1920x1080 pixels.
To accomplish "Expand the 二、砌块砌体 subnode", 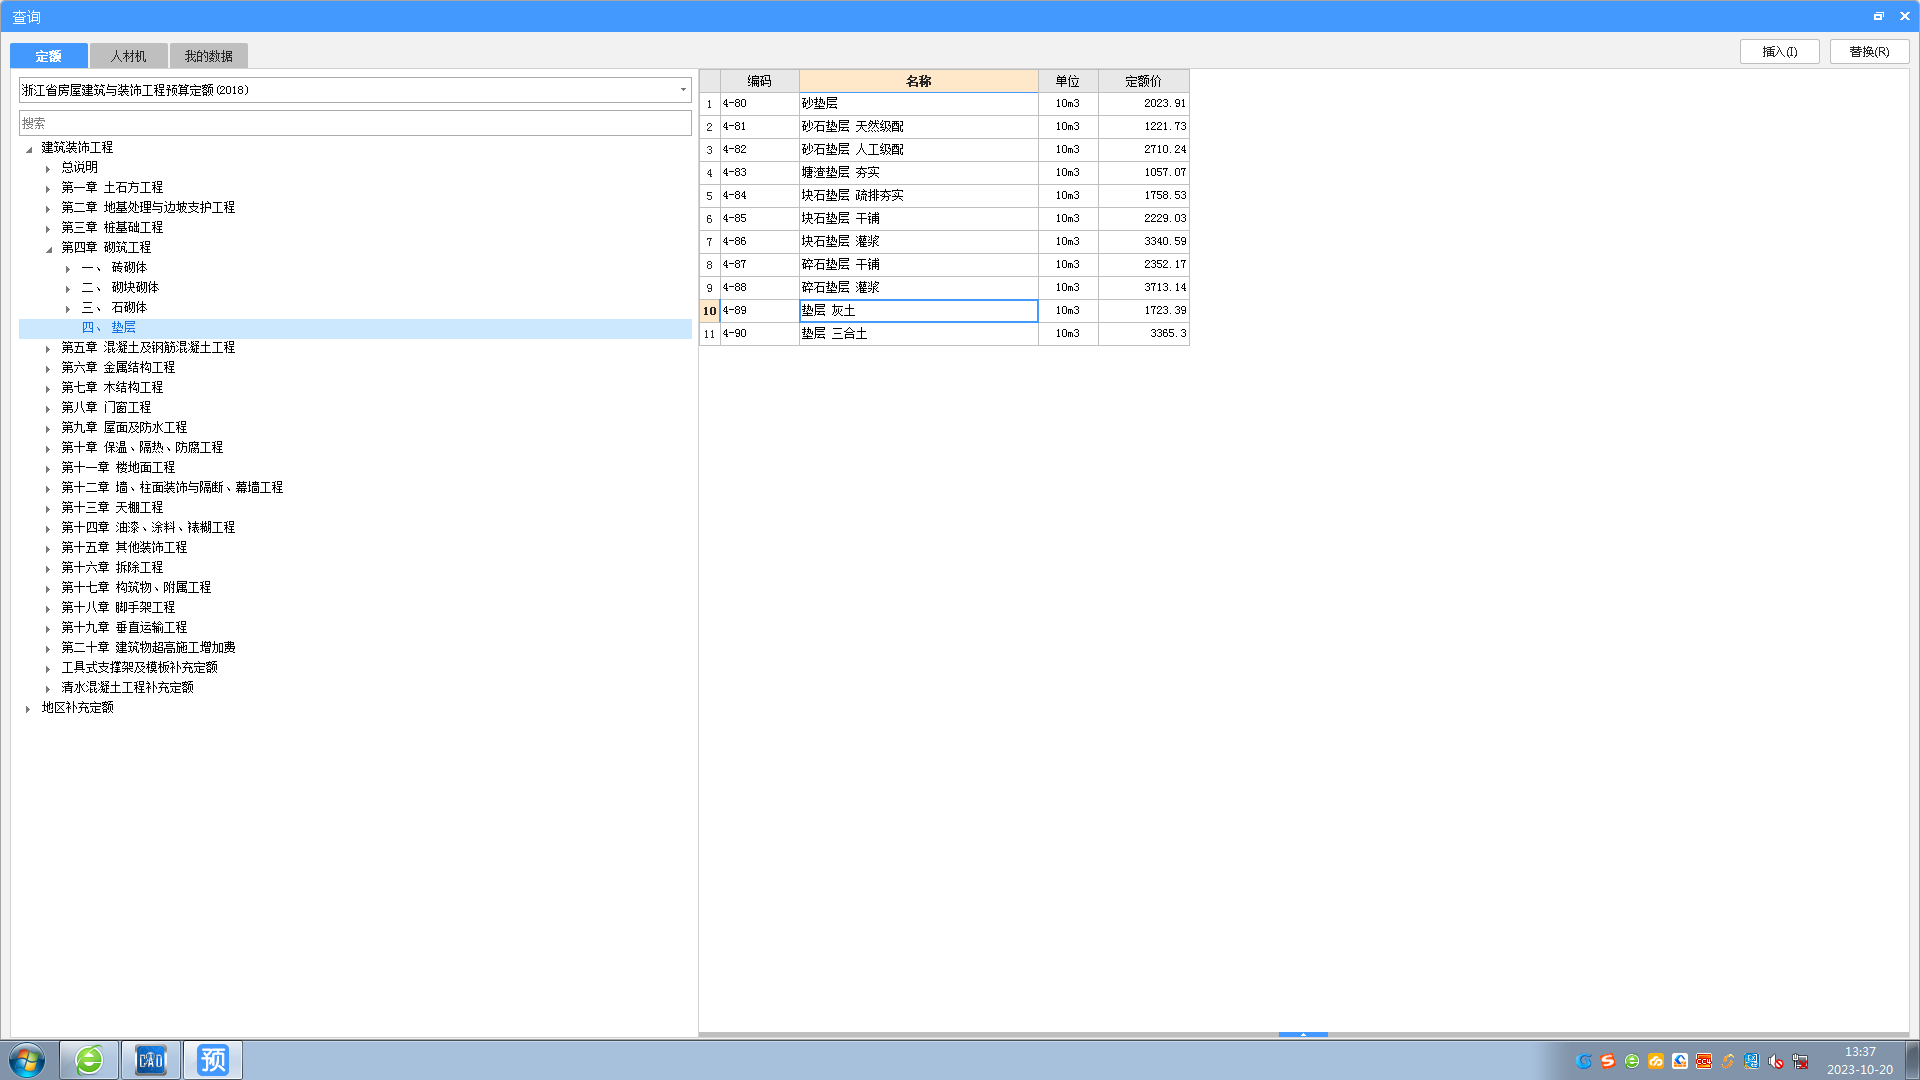I will click(67, 288).
